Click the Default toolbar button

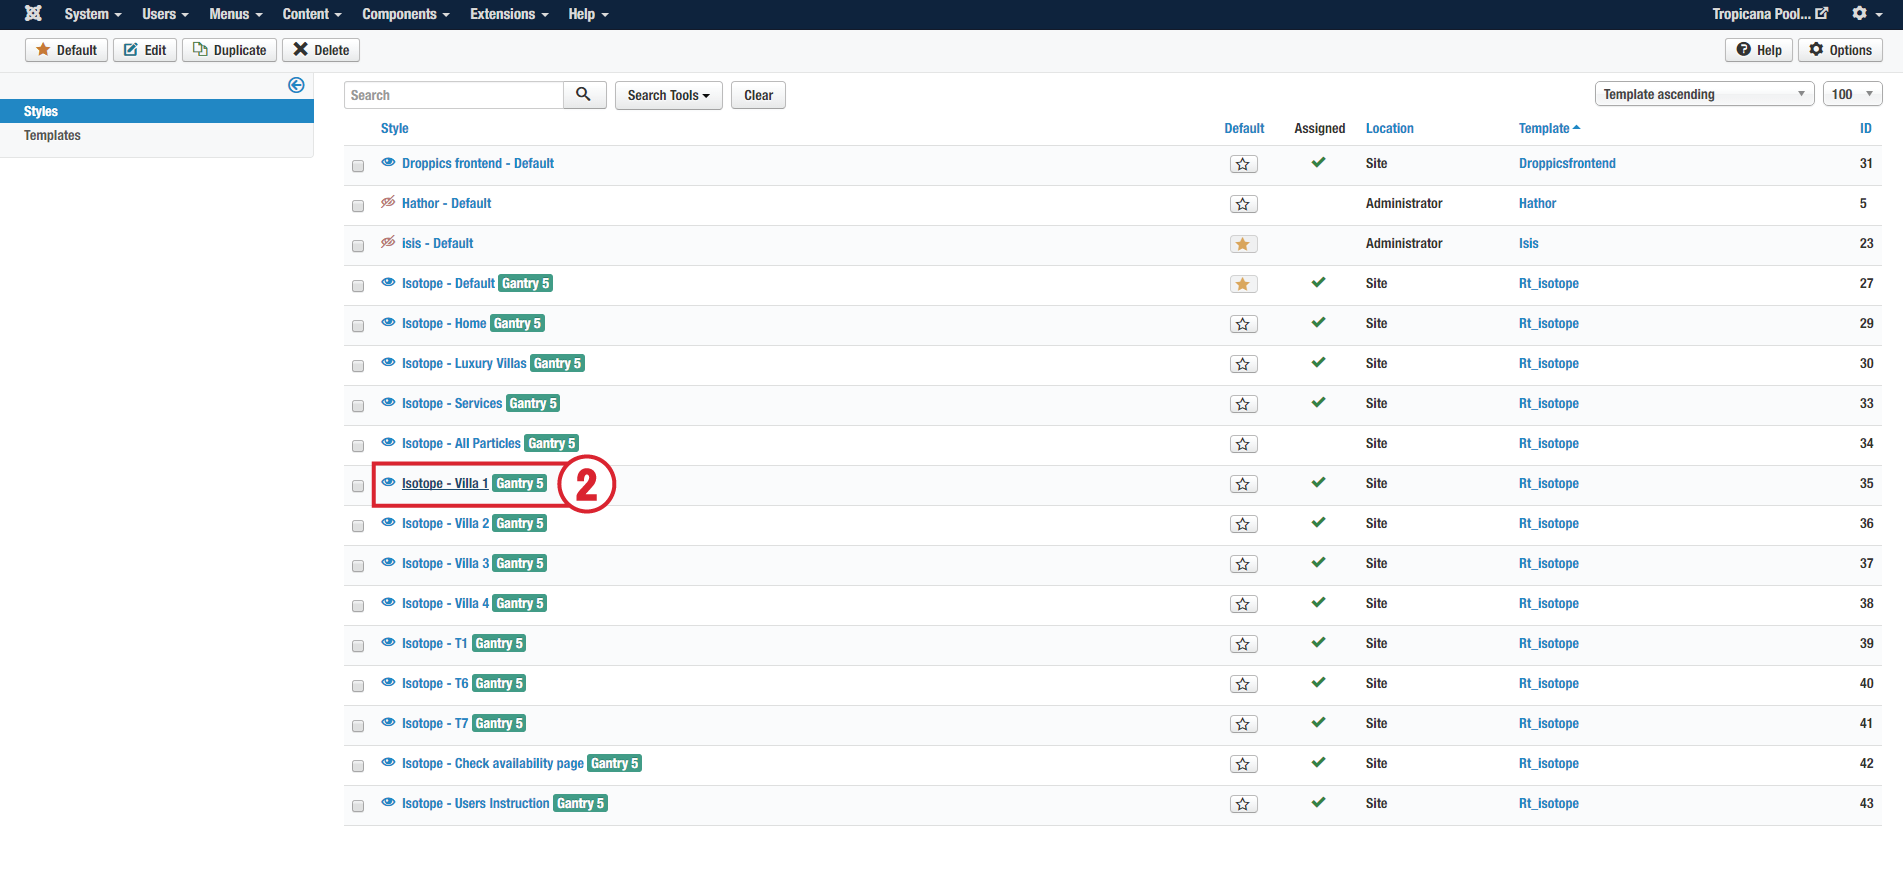pyautogui.click(x=66, y=50)
